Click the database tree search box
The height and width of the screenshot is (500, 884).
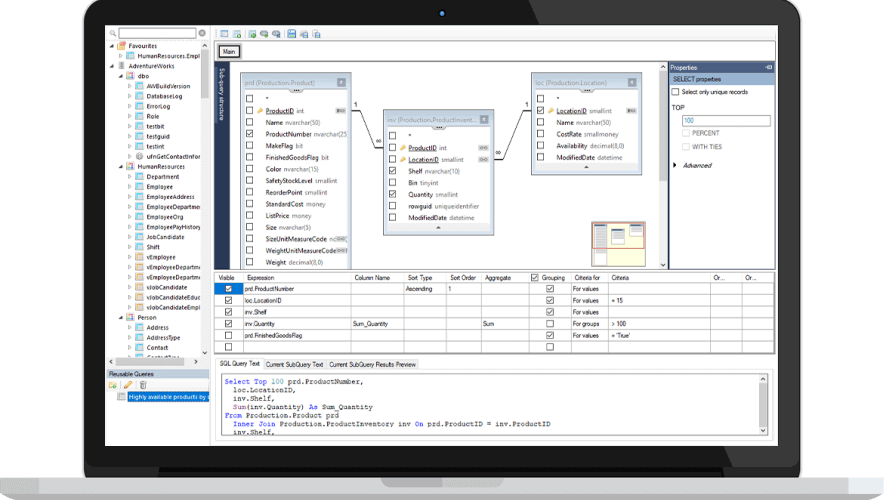point(157,33)
